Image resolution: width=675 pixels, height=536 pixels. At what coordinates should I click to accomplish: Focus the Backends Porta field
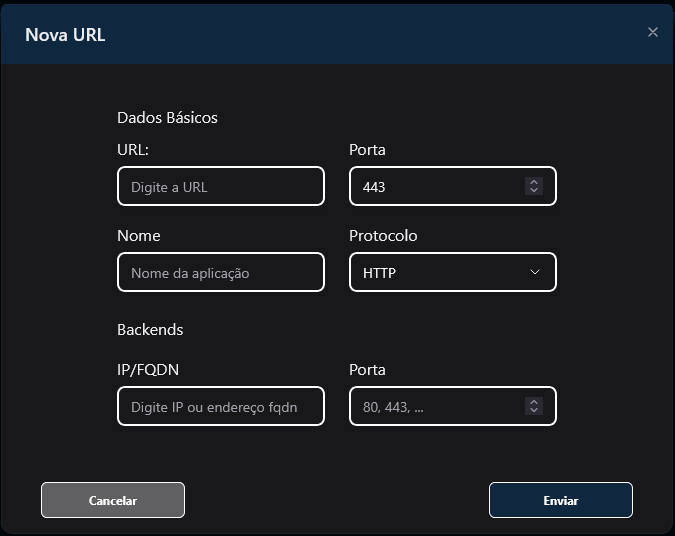(435, 407)
